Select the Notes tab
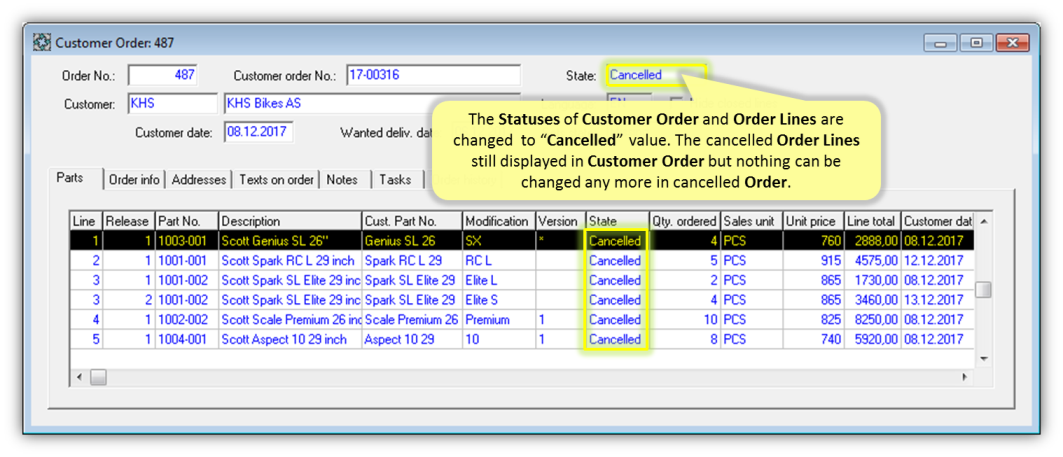Viewport: 1063px width, 457px height. tap(342, 180)
